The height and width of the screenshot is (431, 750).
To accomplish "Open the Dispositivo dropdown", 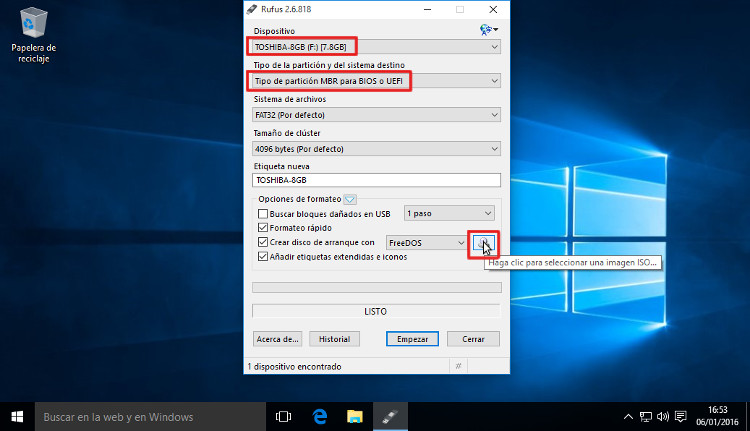I will 376,47.
